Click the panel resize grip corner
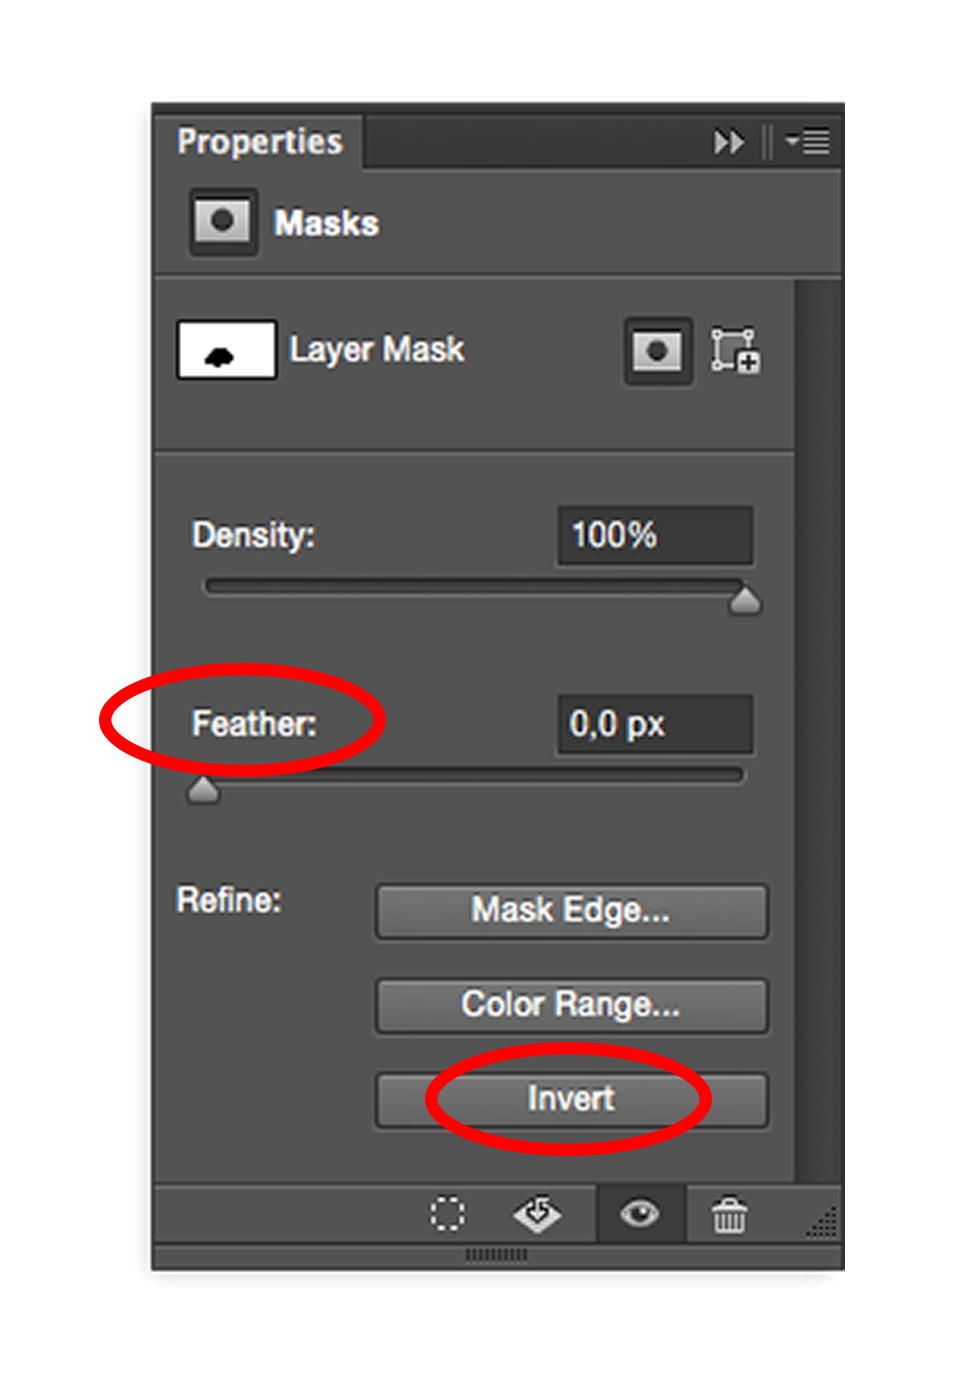963x1384 pixels. coord(822,1222)
